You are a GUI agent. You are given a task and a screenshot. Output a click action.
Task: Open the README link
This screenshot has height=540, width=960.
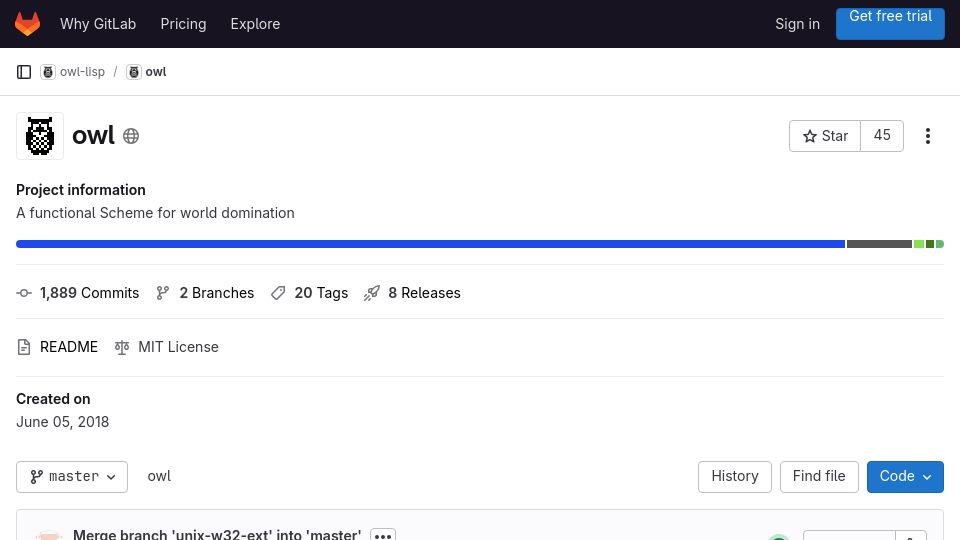[69, 347]
